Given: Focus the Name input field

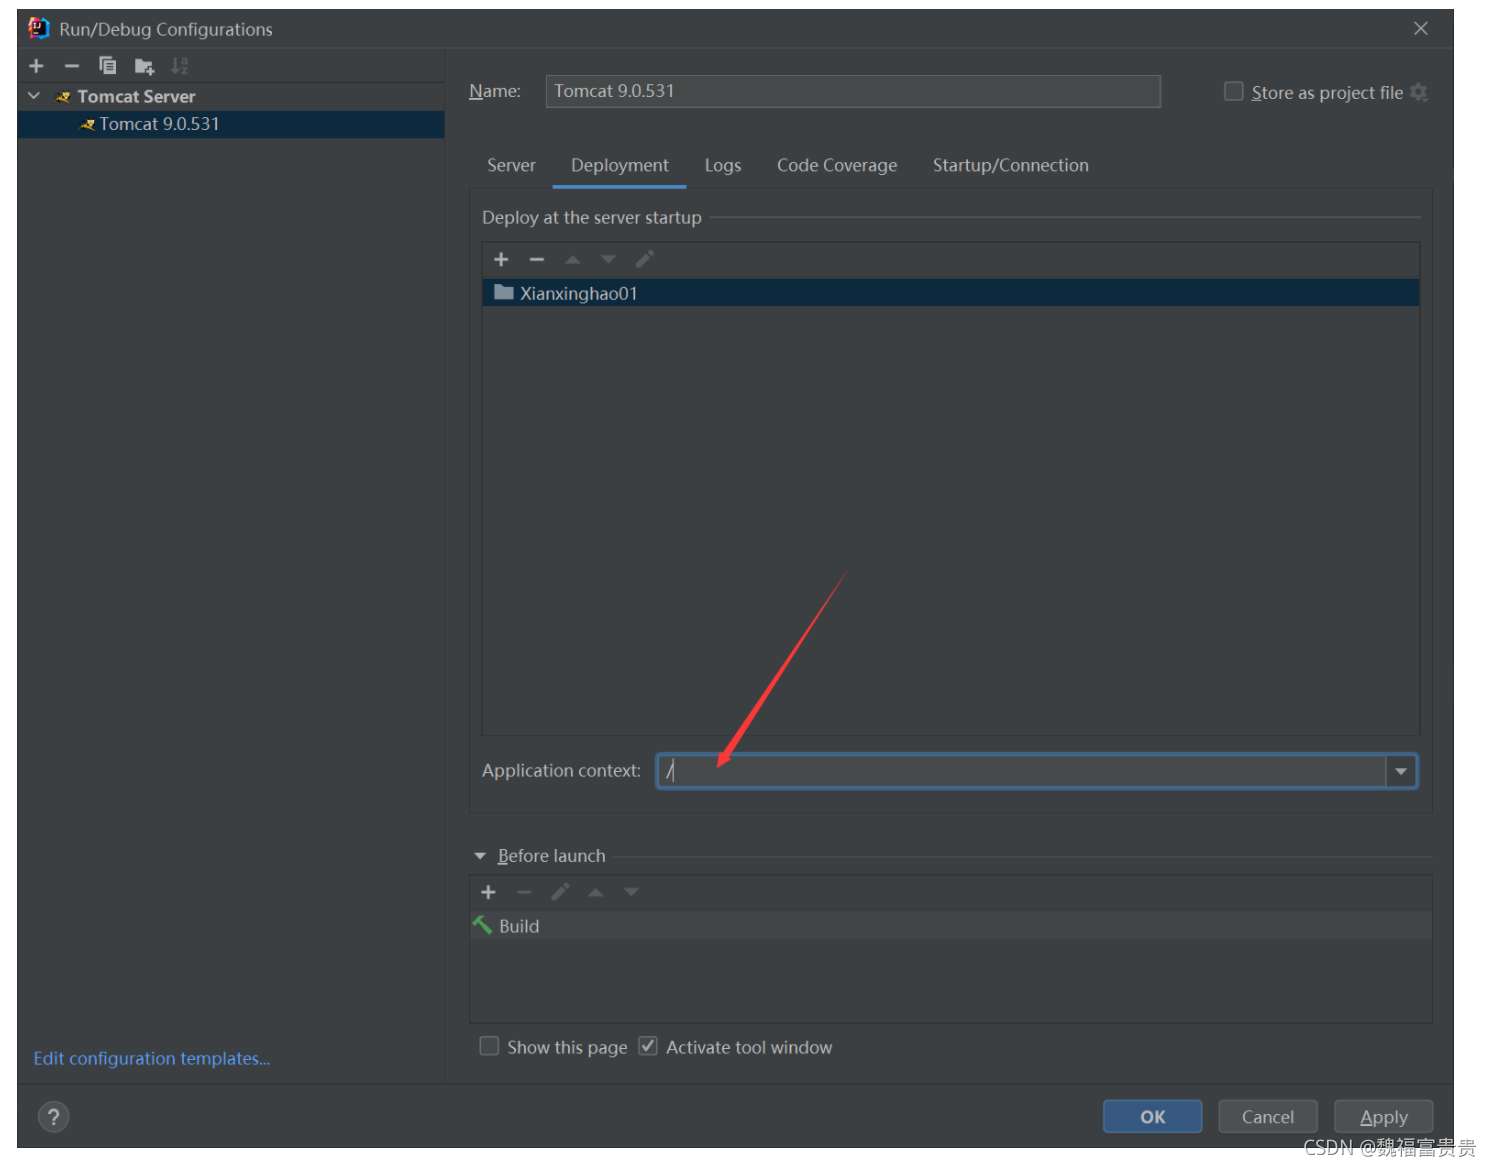Looking at the screenshot, I should [x=853, y=91].
